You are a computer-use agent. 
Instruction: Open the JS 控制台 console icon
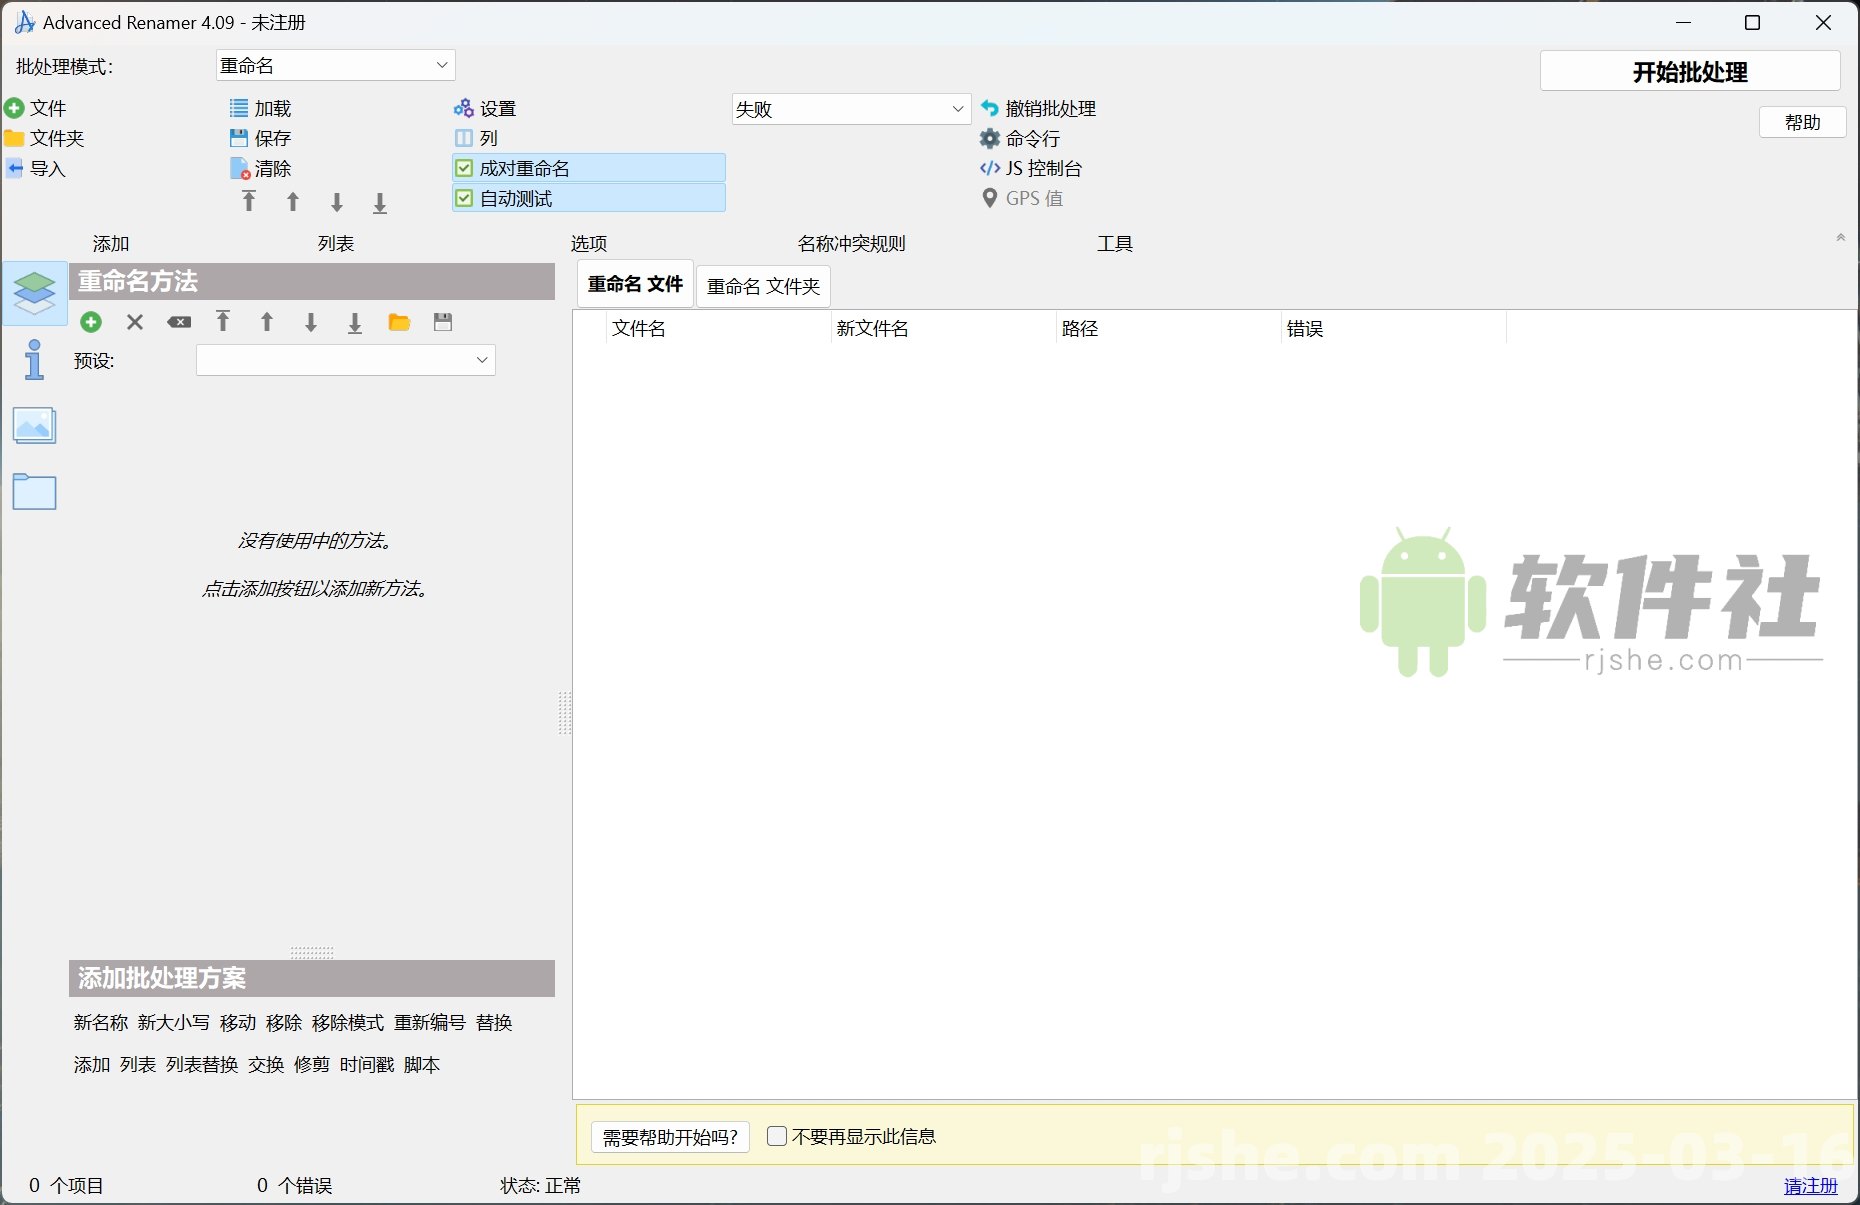[x=988, y=168]
